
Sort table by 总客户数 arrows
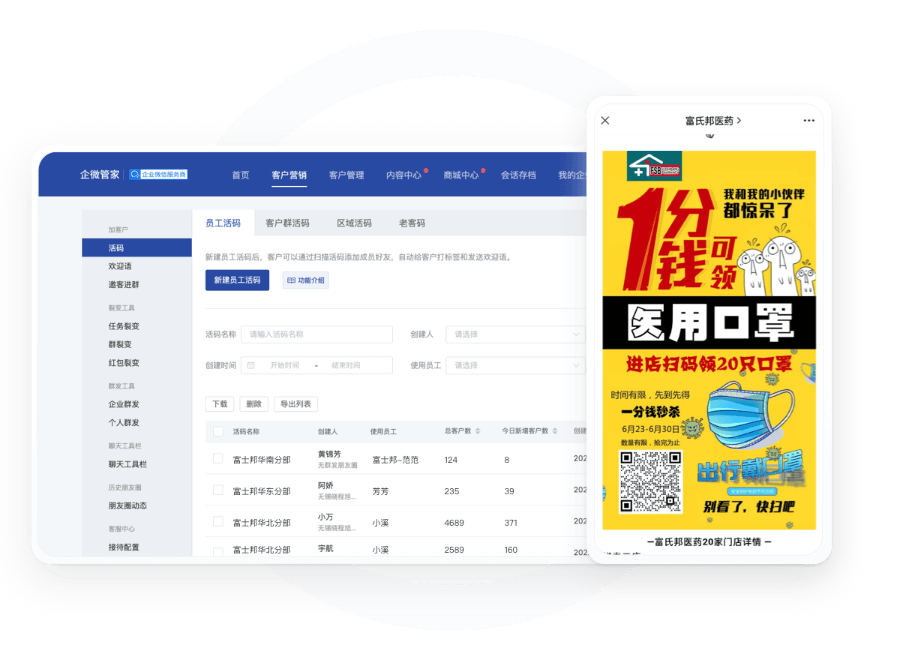[478, 431]
